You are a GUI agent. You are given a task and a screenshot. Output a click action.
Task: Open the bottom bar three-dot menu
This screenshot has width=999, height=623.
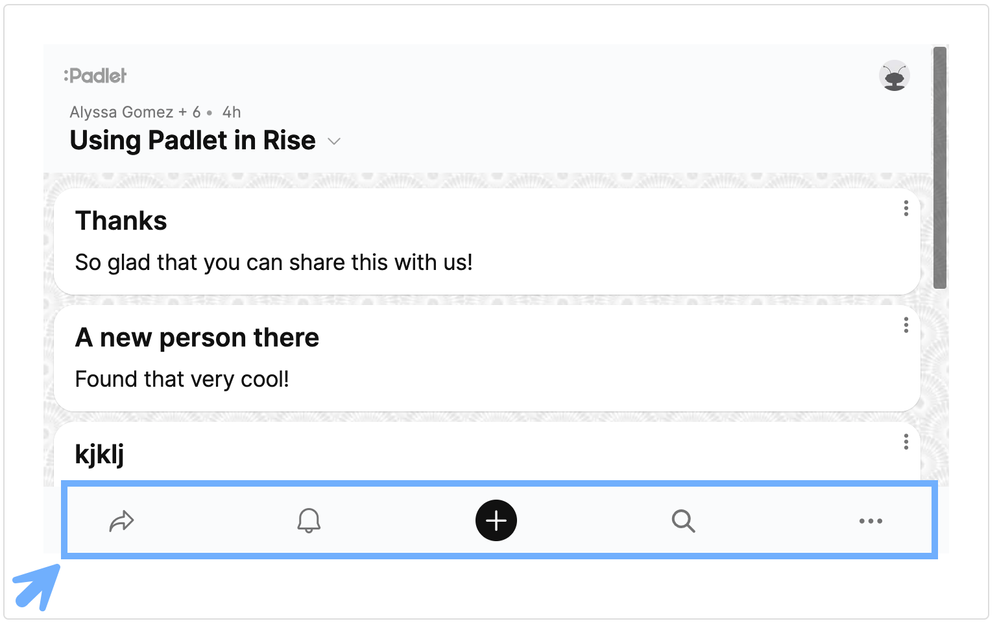[871, 521]
